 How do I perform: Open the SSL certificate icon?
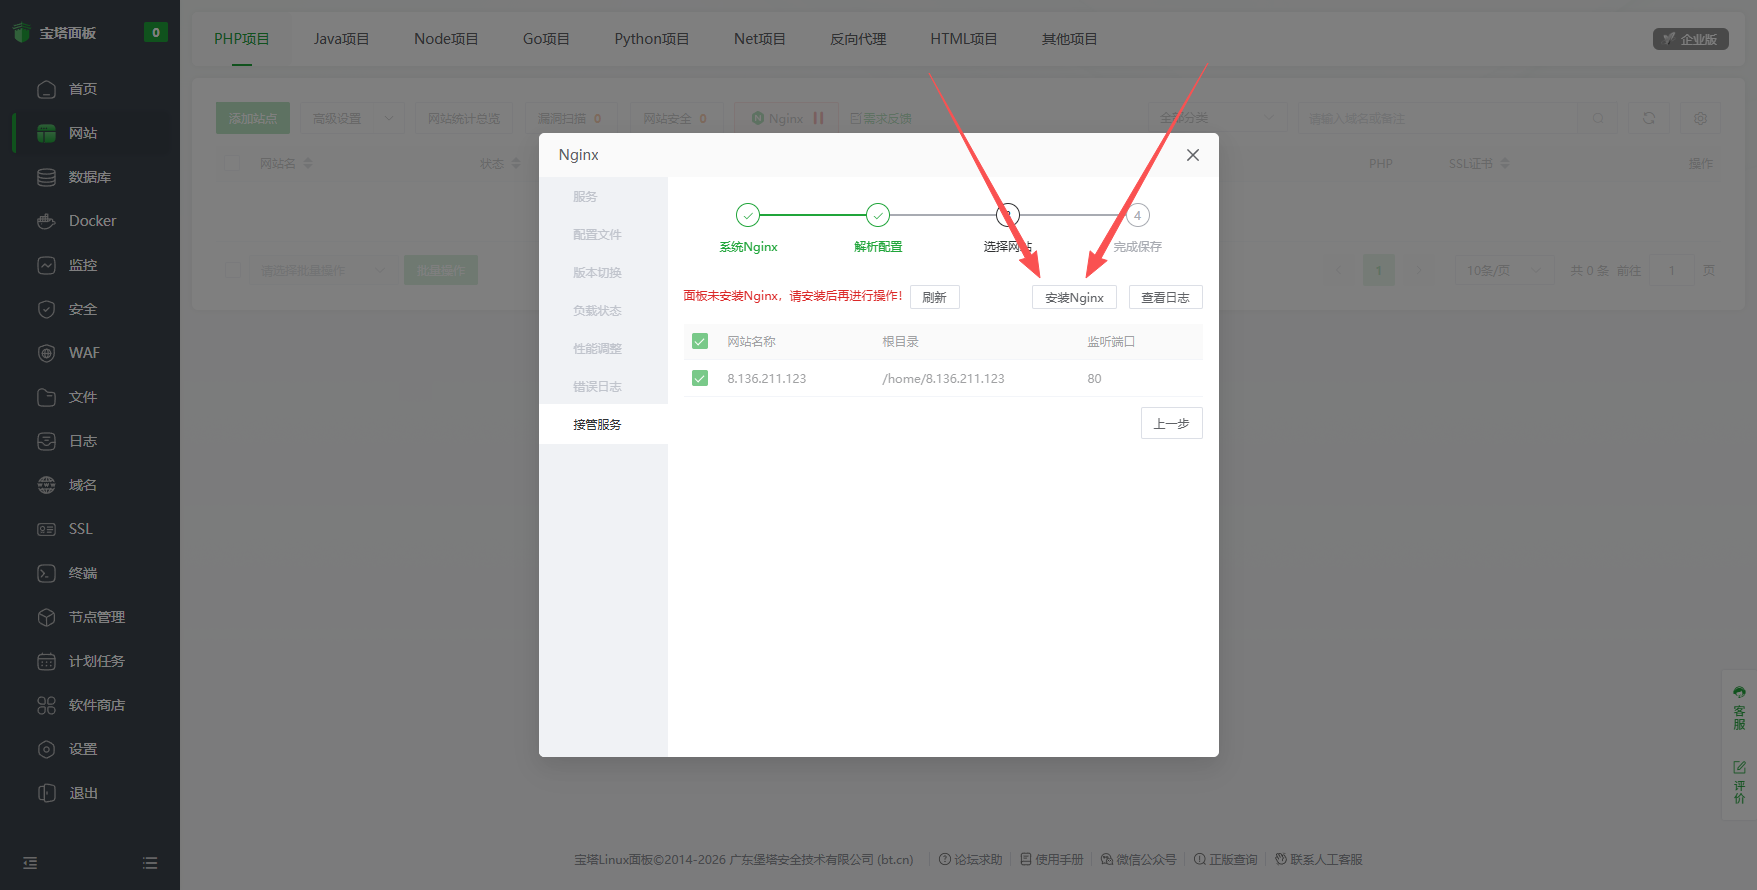[46, 529]
